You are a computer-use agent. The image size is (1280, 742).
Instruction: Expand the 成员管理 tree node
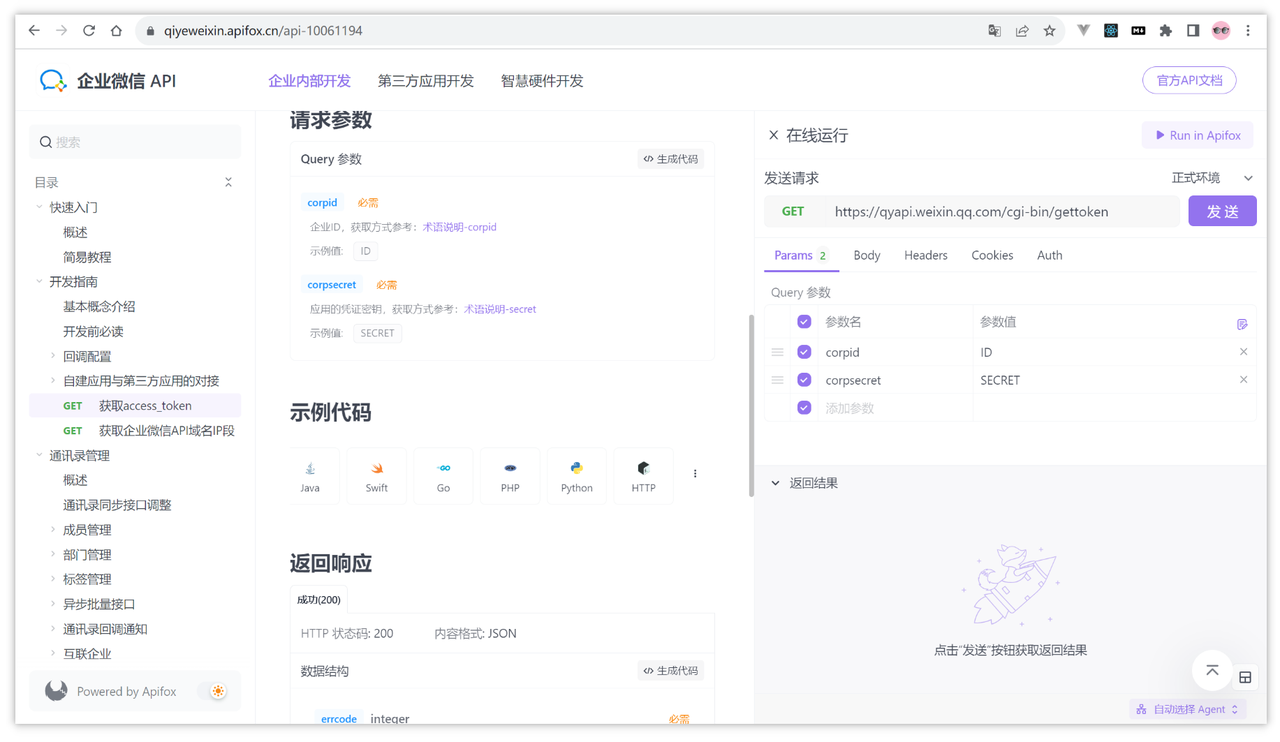53,530
